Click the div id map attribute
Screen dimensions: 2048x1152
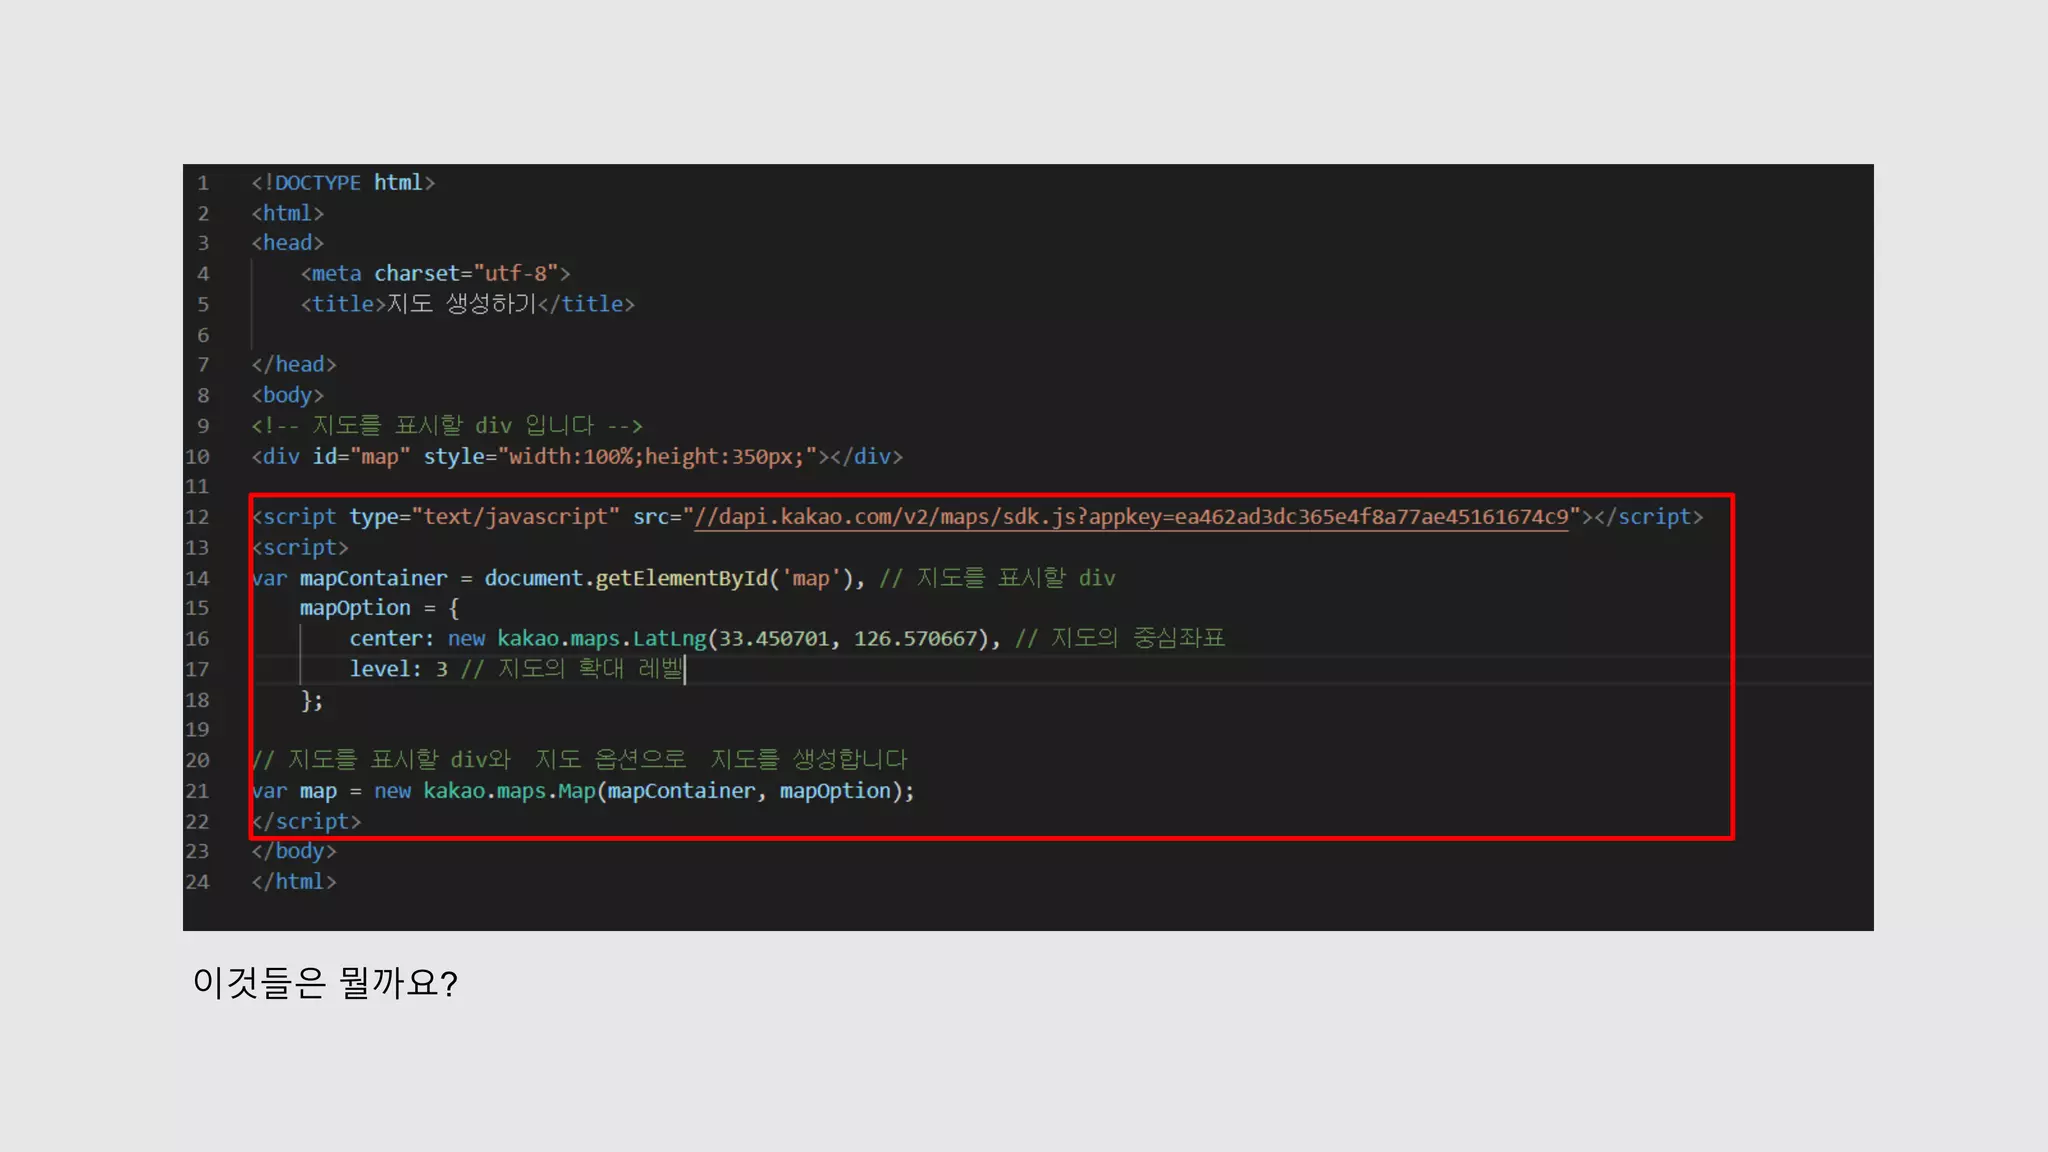[x=361, y=457]
